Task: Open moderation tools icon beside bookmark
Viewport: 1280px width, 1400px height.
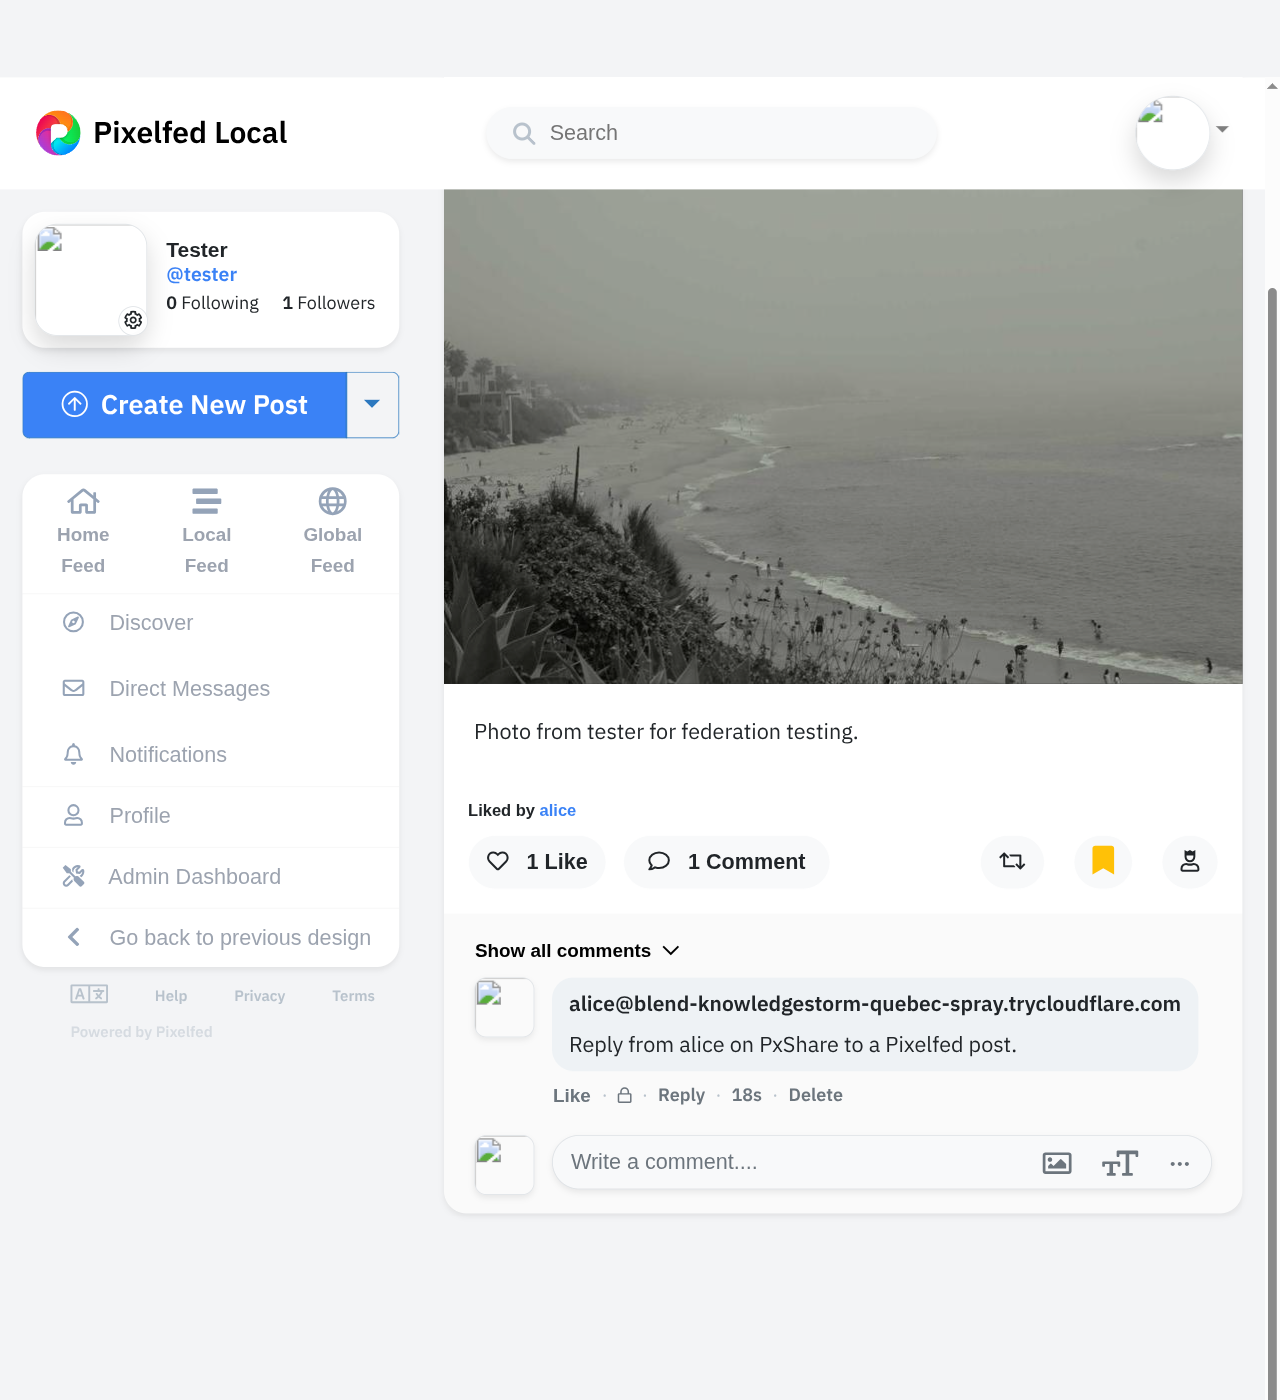Action: [1189, 862]
